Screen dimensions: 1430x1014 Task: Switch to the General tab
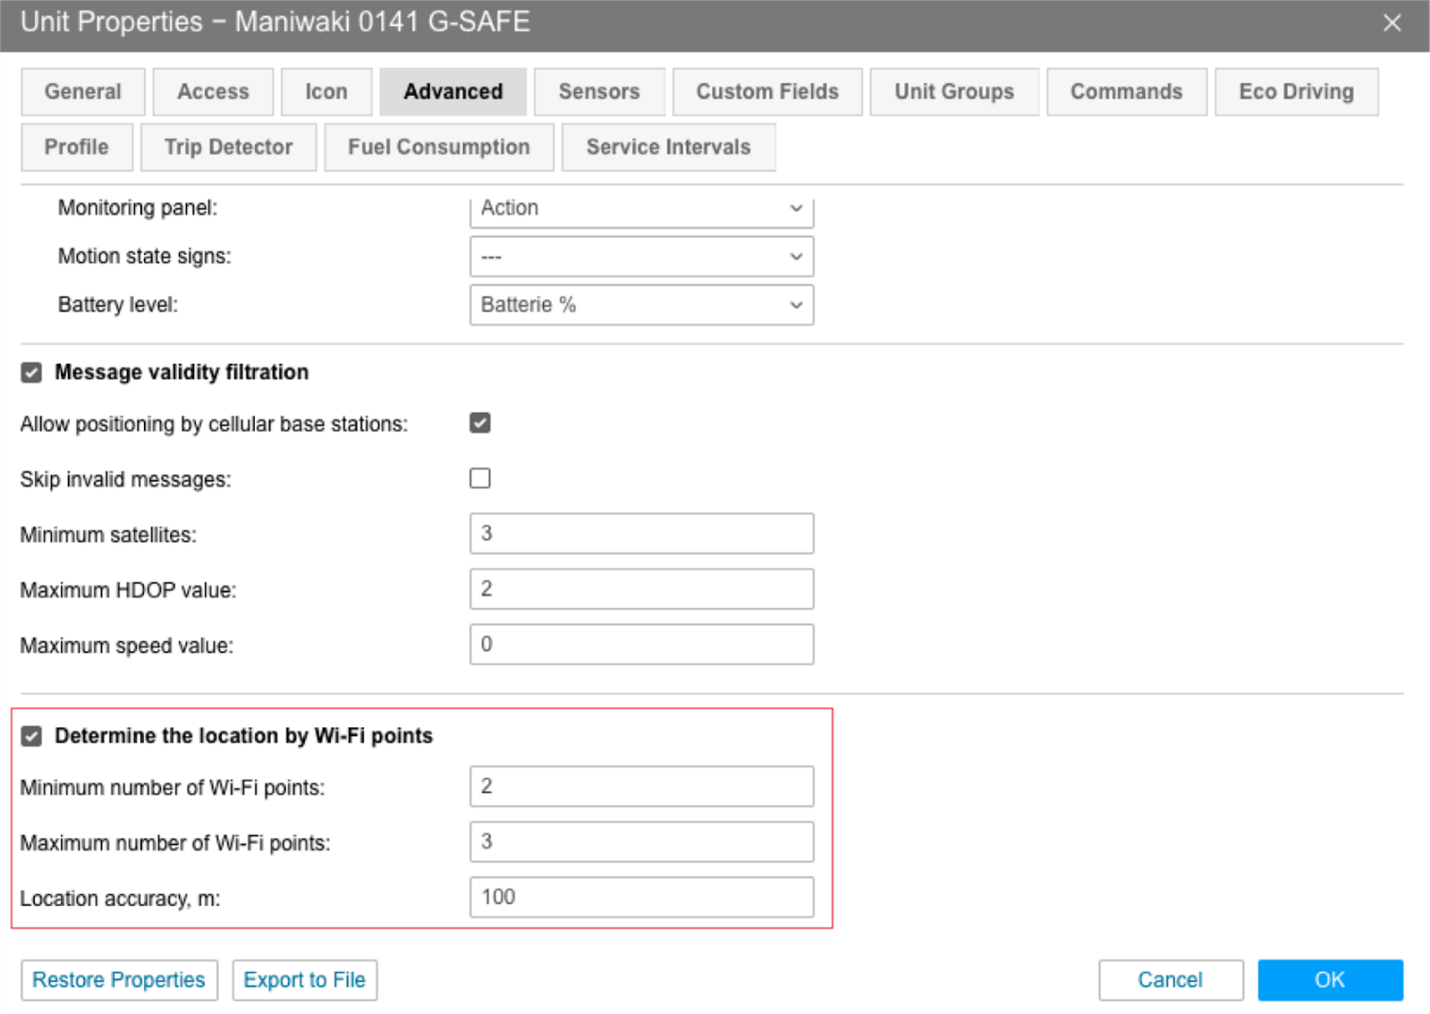point(83,92)
